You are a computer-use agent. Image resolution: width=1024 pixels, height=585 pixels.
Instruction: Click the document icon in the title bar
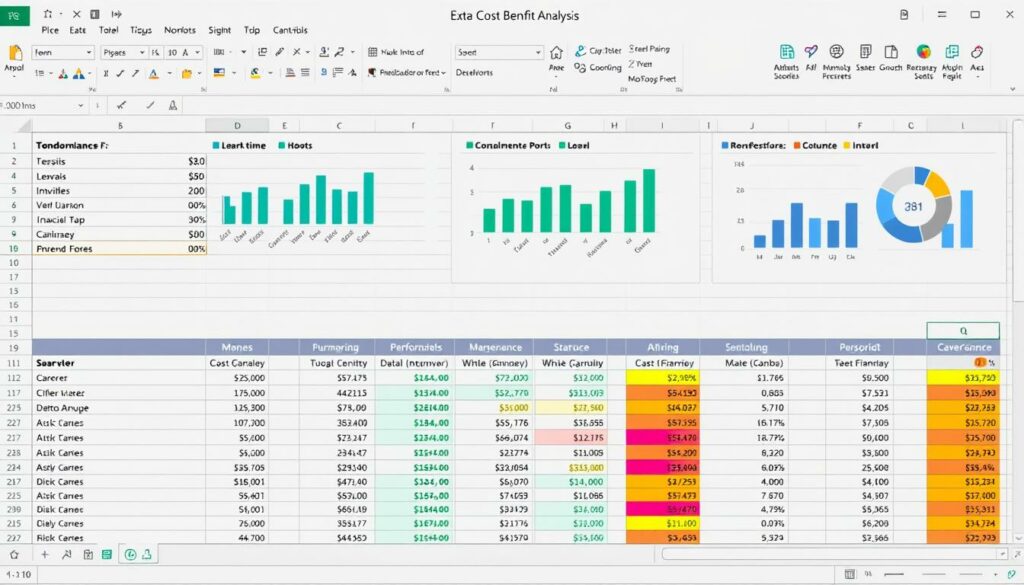pos(904,14)
